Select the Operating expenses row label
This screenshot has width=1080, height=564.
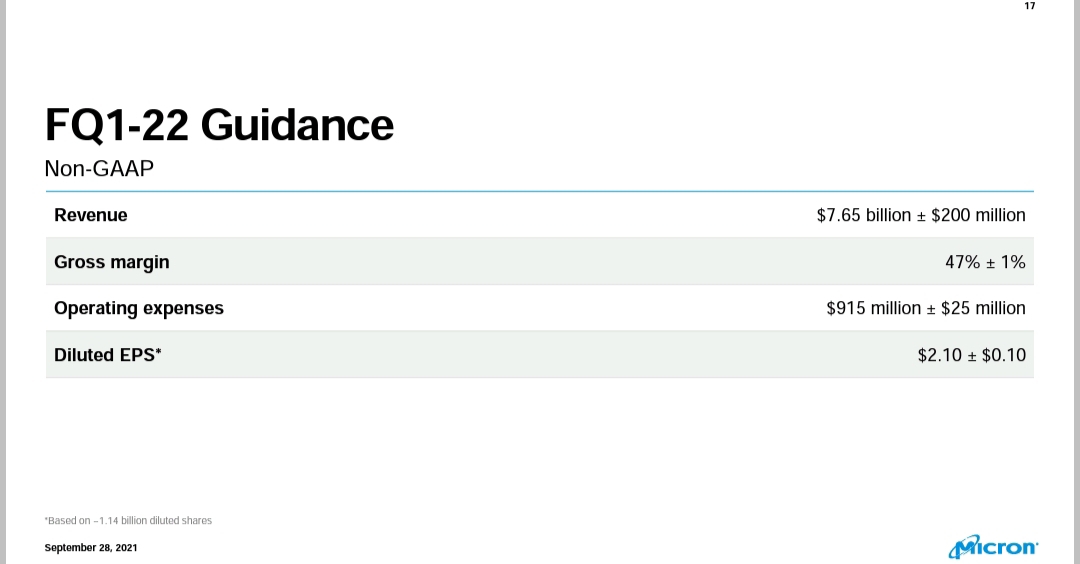click(x=139, y=309)
